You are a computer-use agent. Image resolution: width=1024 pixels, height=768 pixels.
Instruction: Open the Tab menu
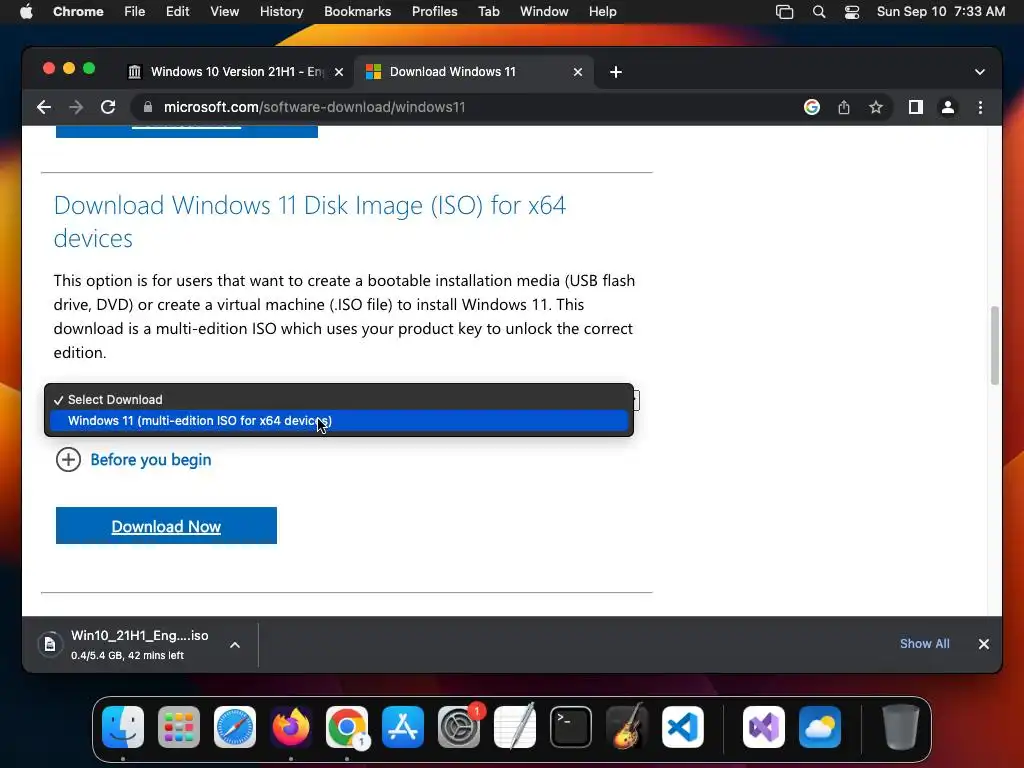pyautogui.click(x=488, y=12)
